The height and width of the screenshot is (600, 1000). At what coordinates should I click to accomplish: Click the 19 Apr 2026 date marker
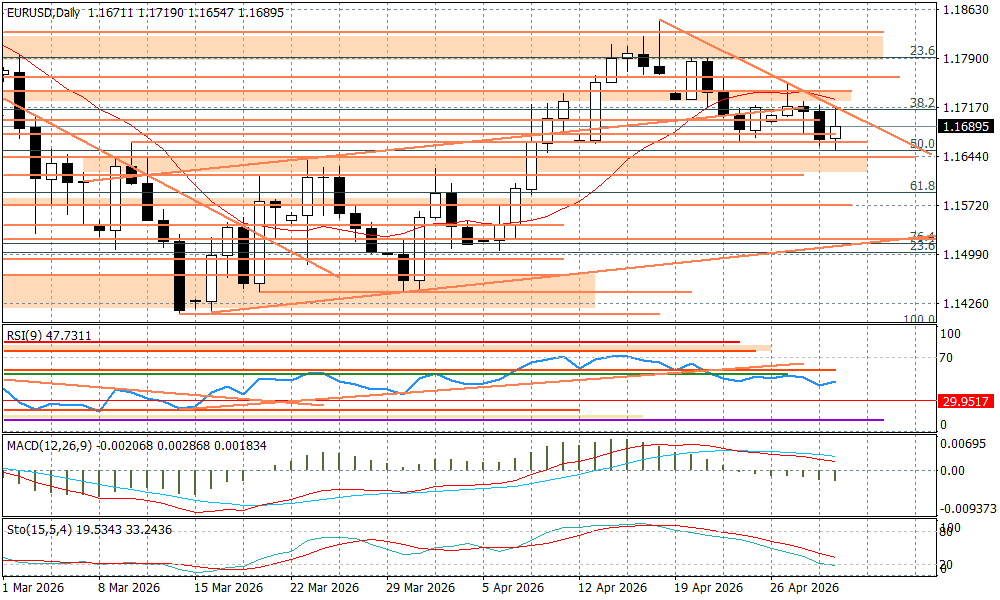pos(707,588)
